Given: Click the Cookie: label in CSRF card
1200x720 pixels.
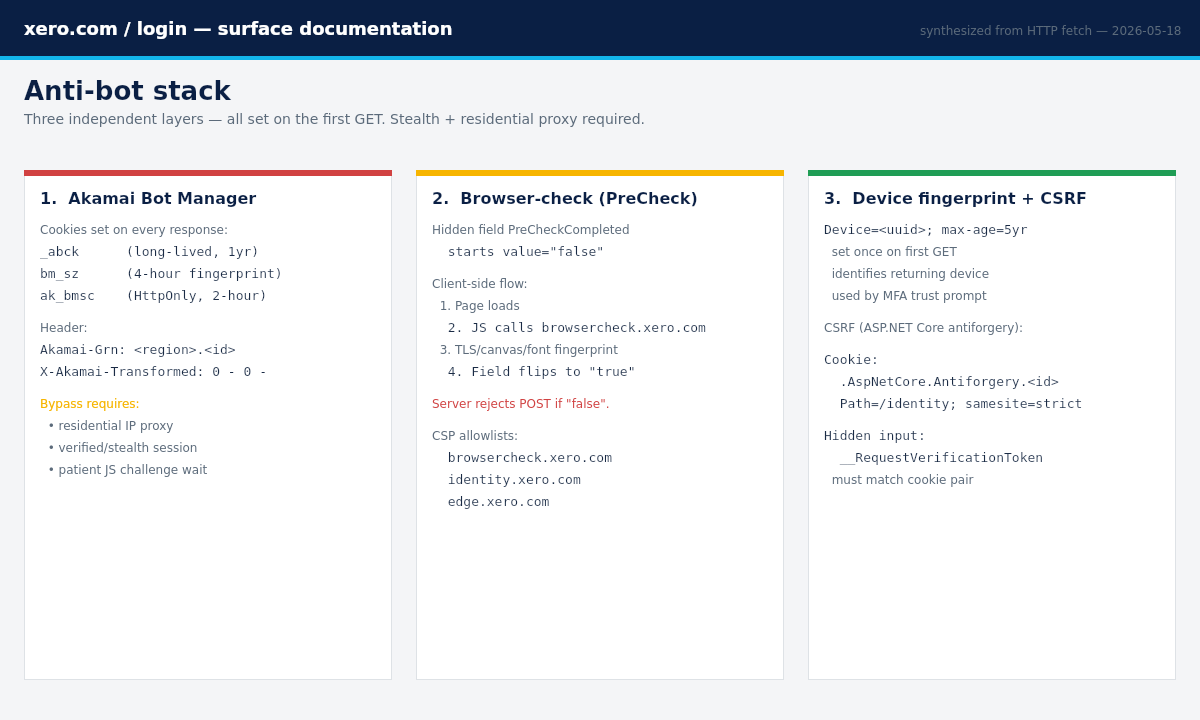Looking at the screenshot, I should pos(851,360).
